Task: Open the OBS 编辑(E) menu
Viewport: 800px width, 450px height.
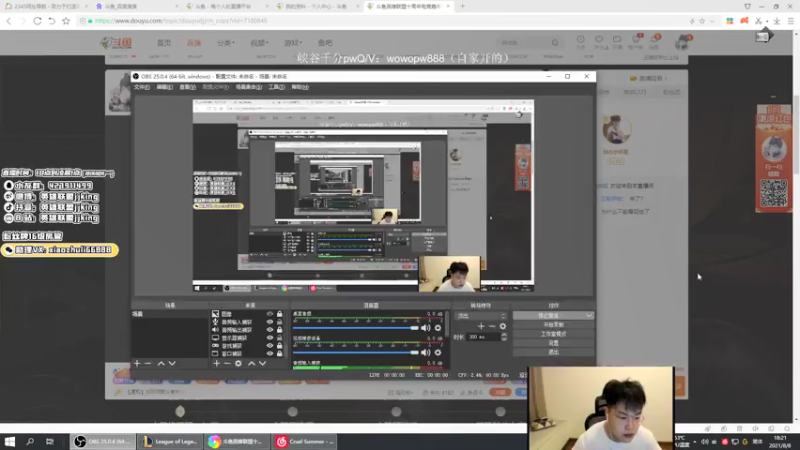Action: tap(164, 87)
